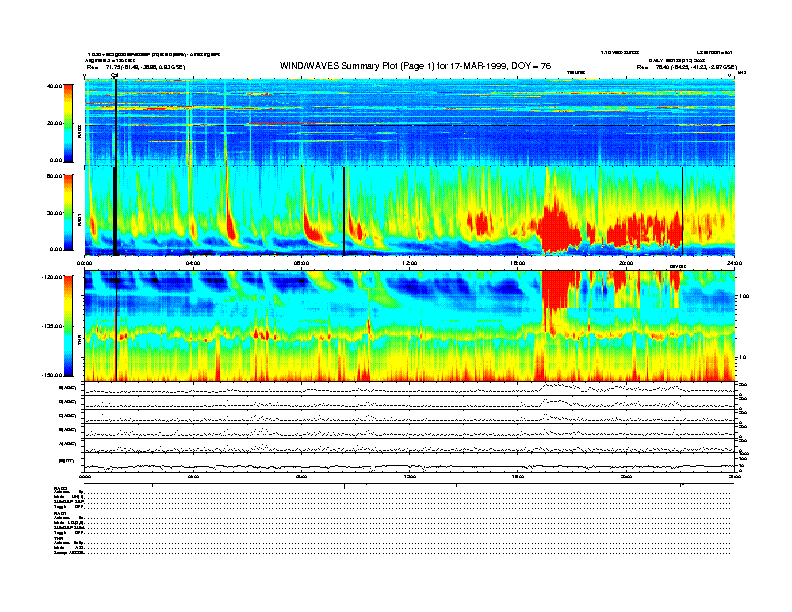792x612 pixels.
Task: Click the 04:00 tick label below RAD1 panel
Action: coord(193,263)
